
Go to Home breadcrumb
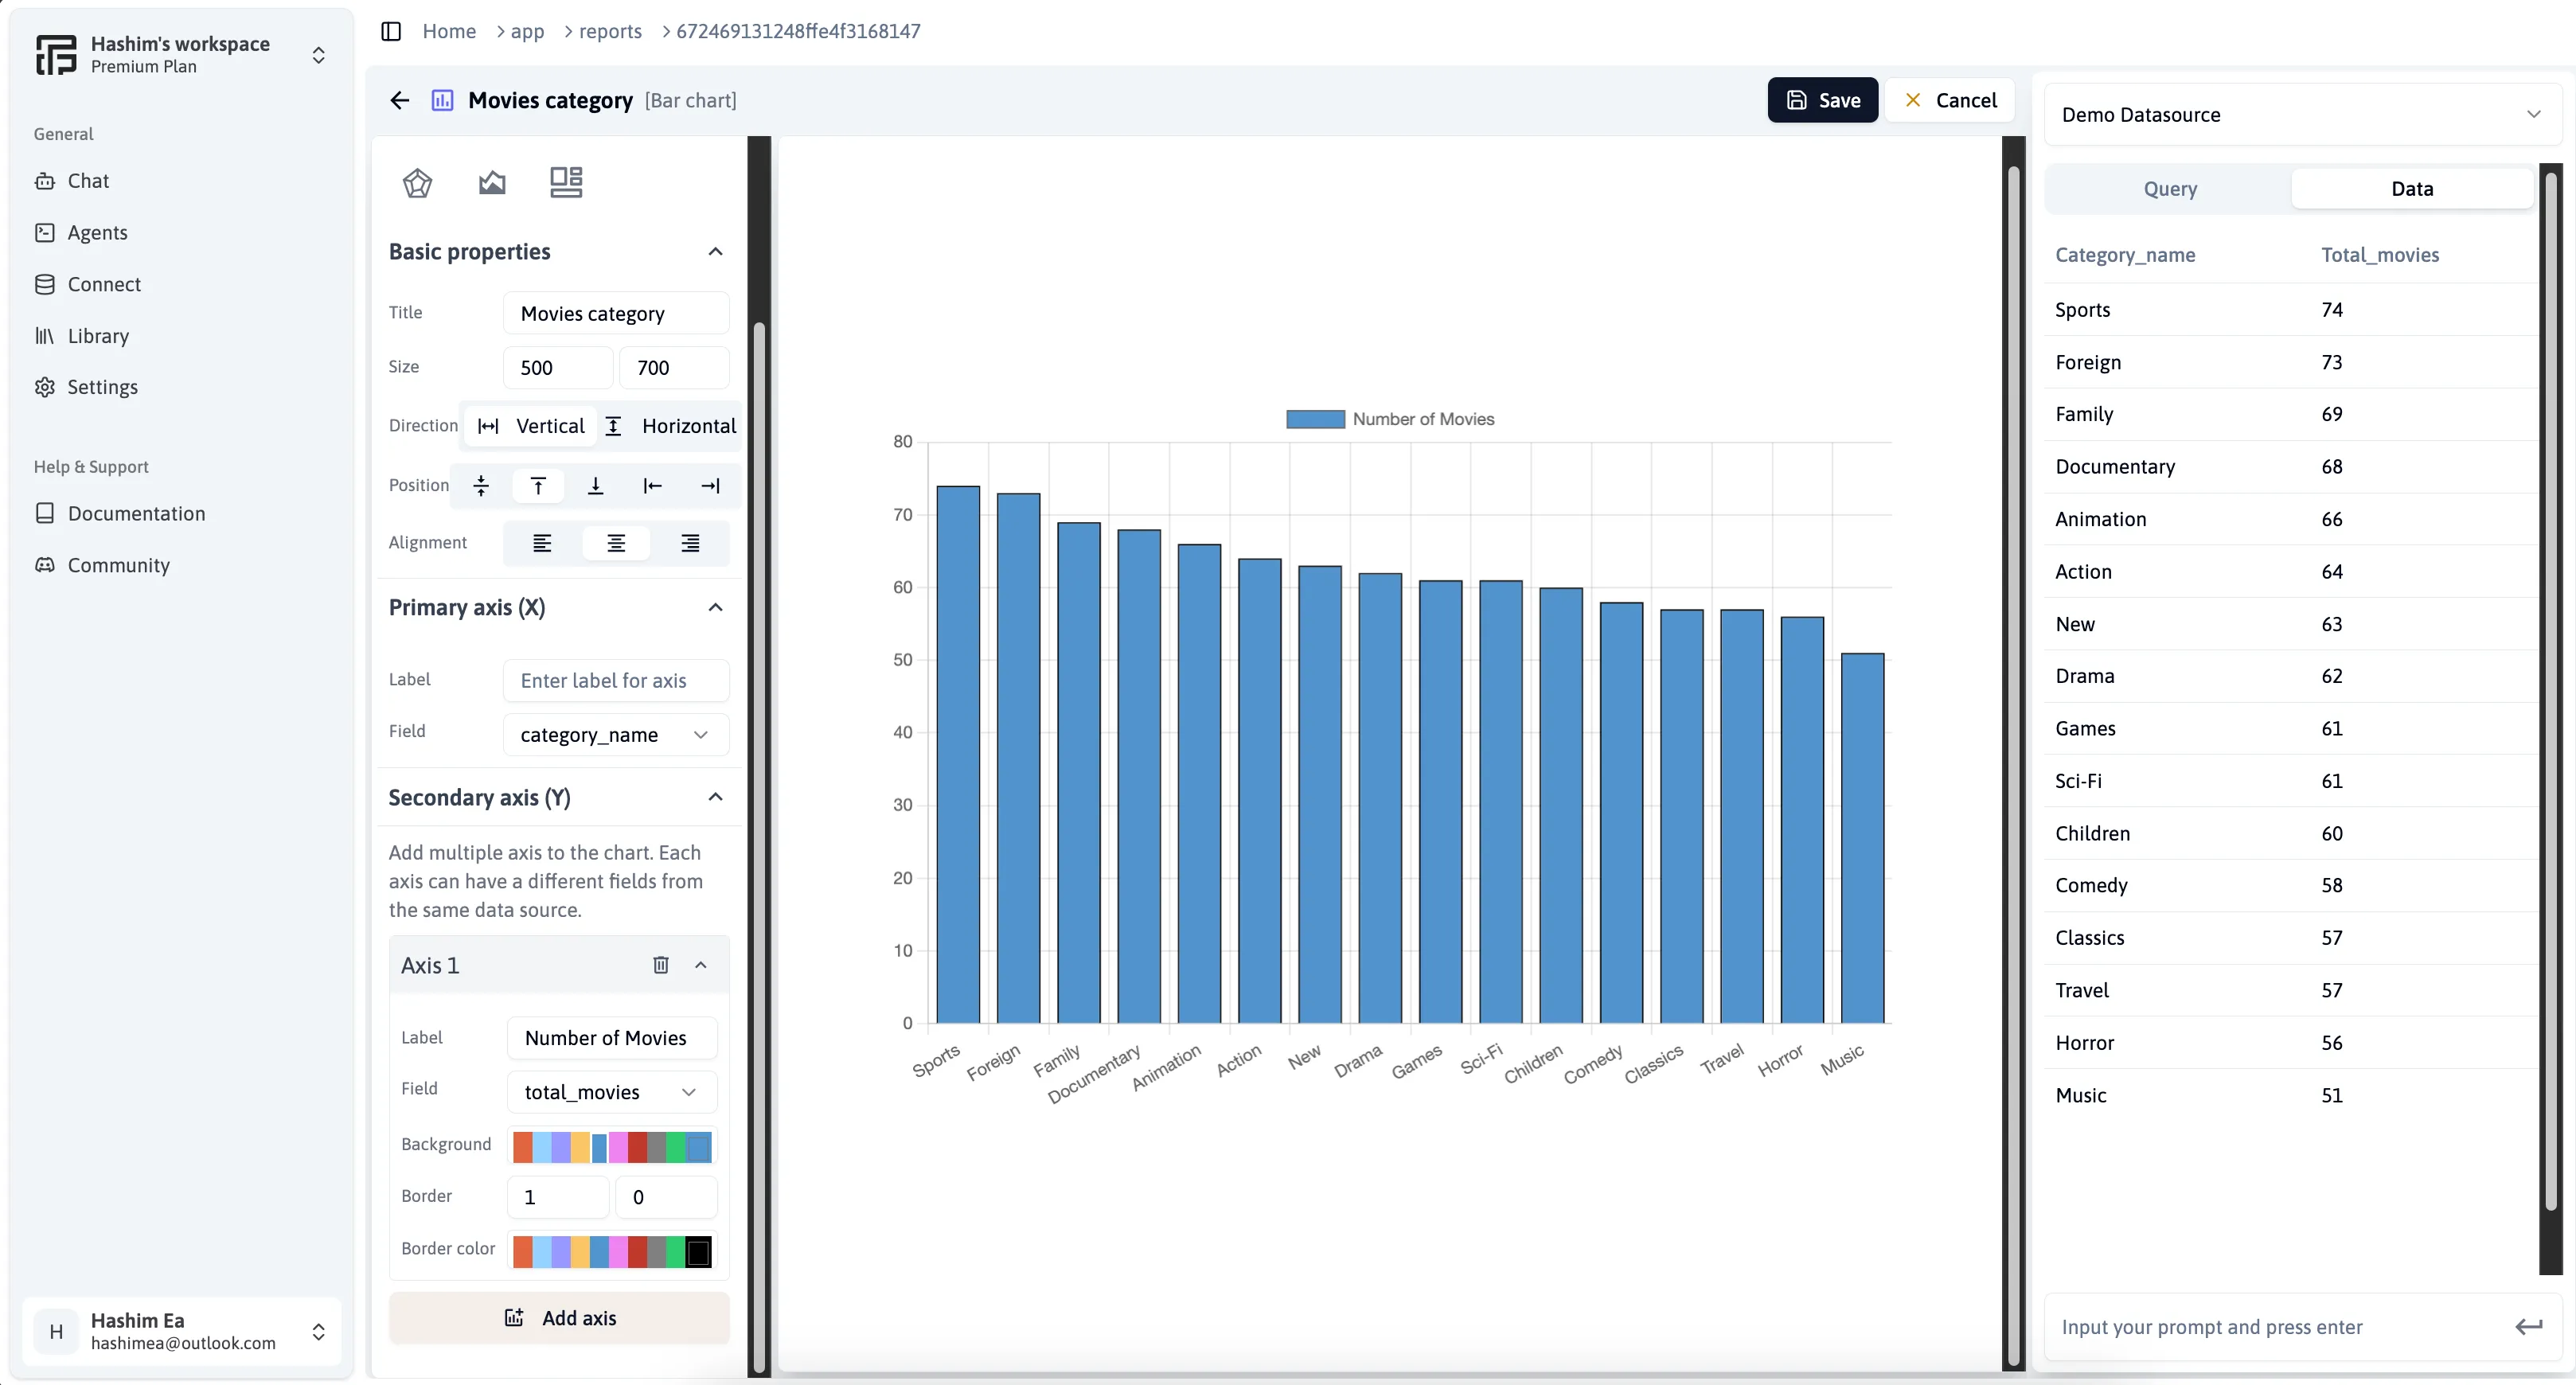(x=449, y=31)
